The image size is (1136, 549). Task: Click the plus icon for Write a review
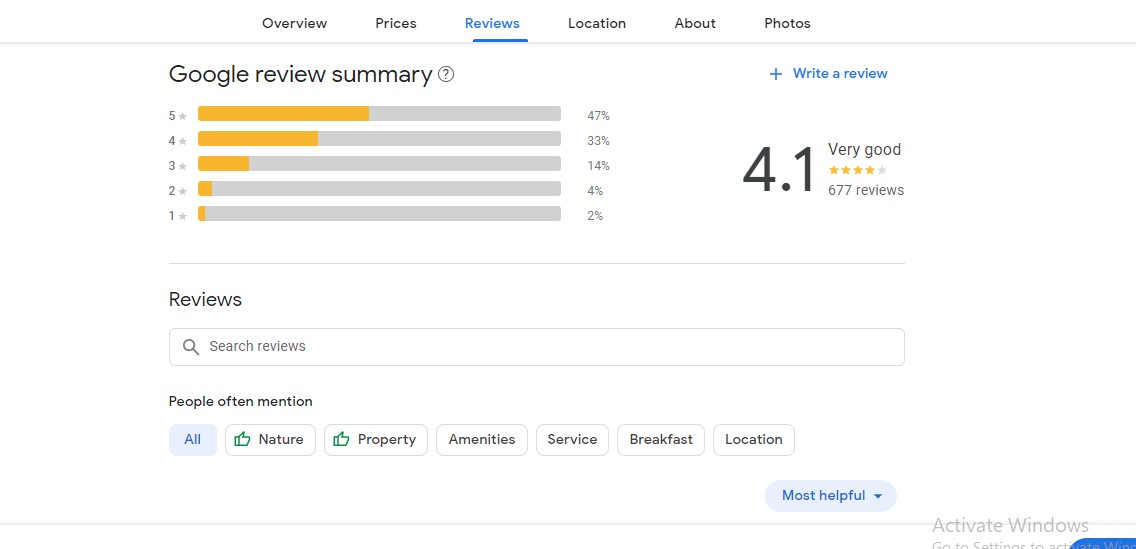point(775,74)
